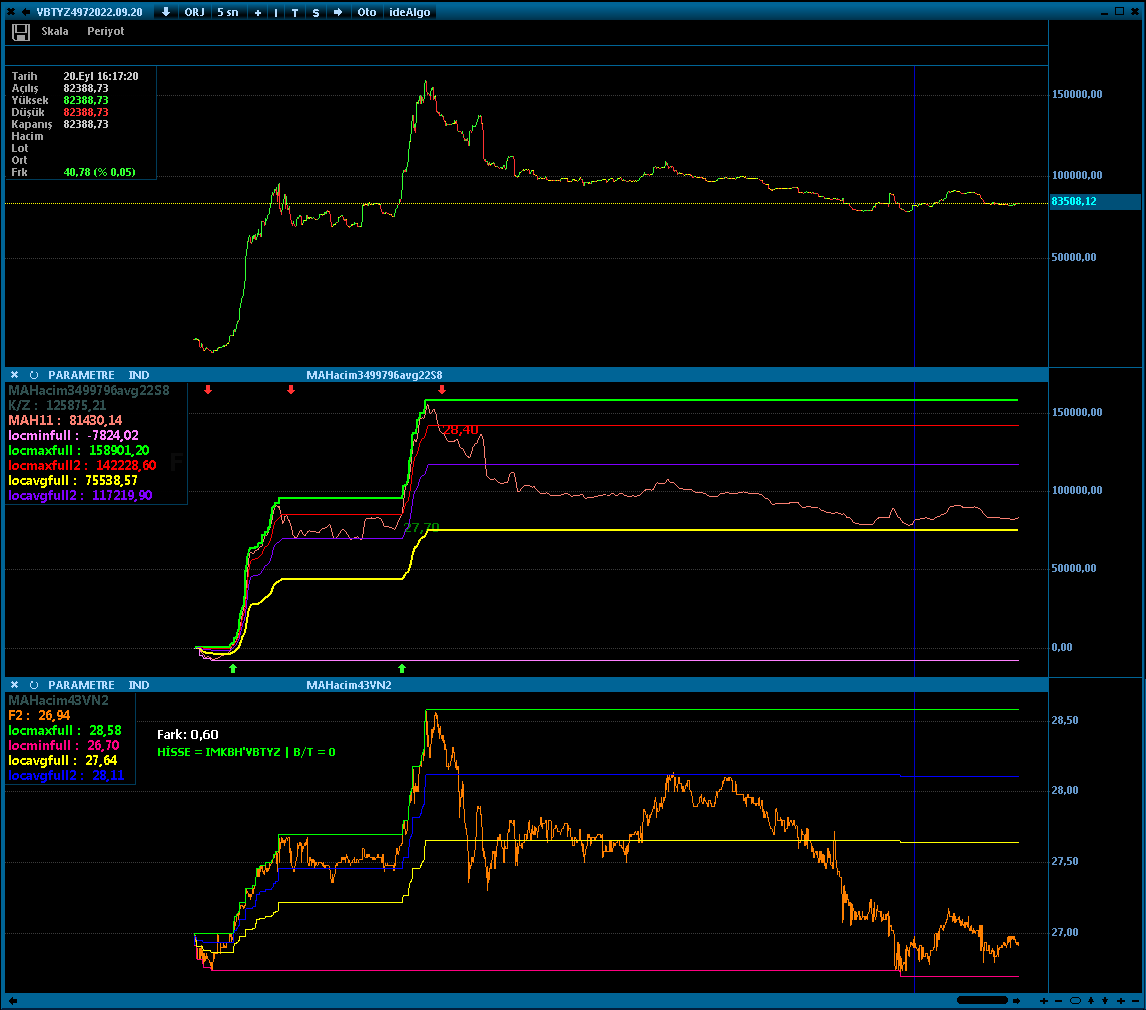Click the locmaxfull value 28,58 in the MAHacim43VN2 panel
This screenshot has width=1146, height=1010.
(x=105, y=730)
